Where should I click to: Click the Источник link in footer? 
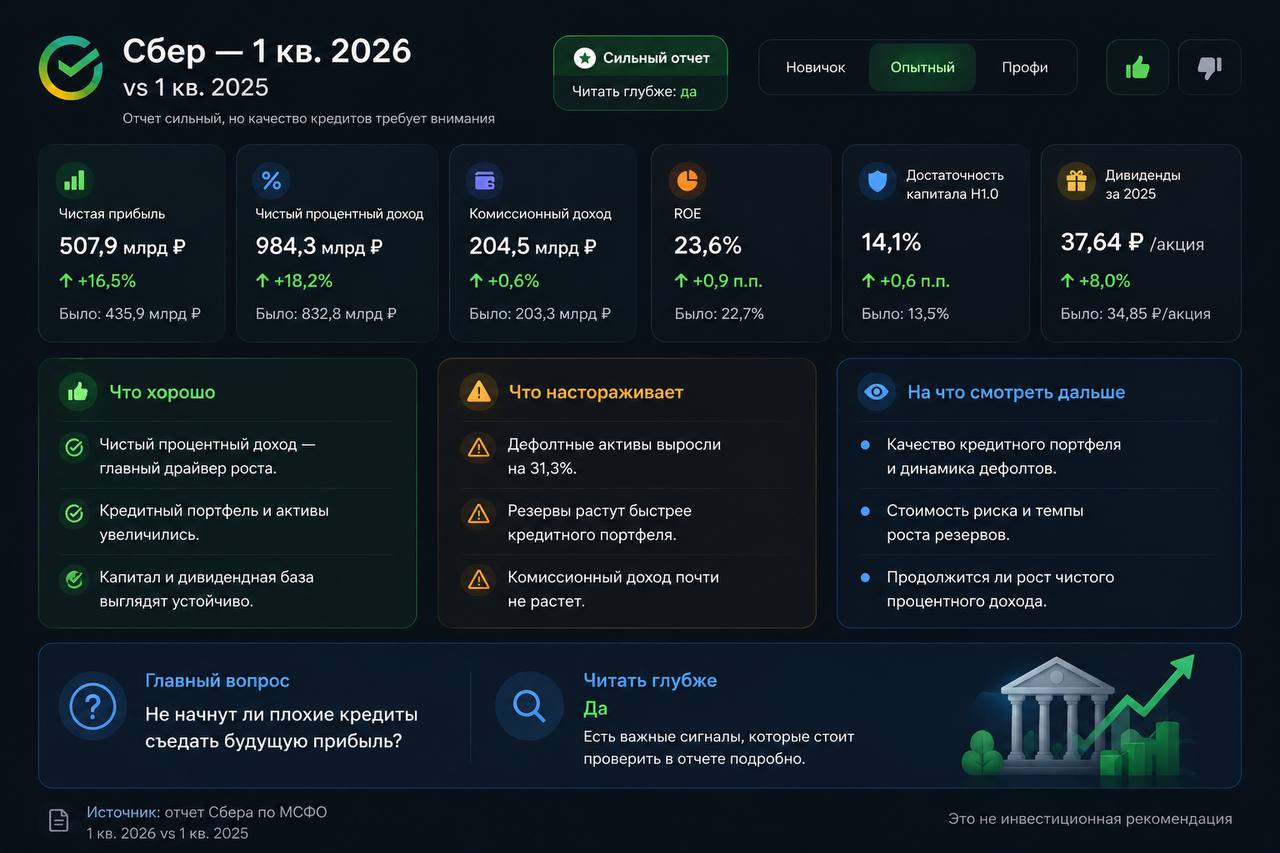pos(123,812)
